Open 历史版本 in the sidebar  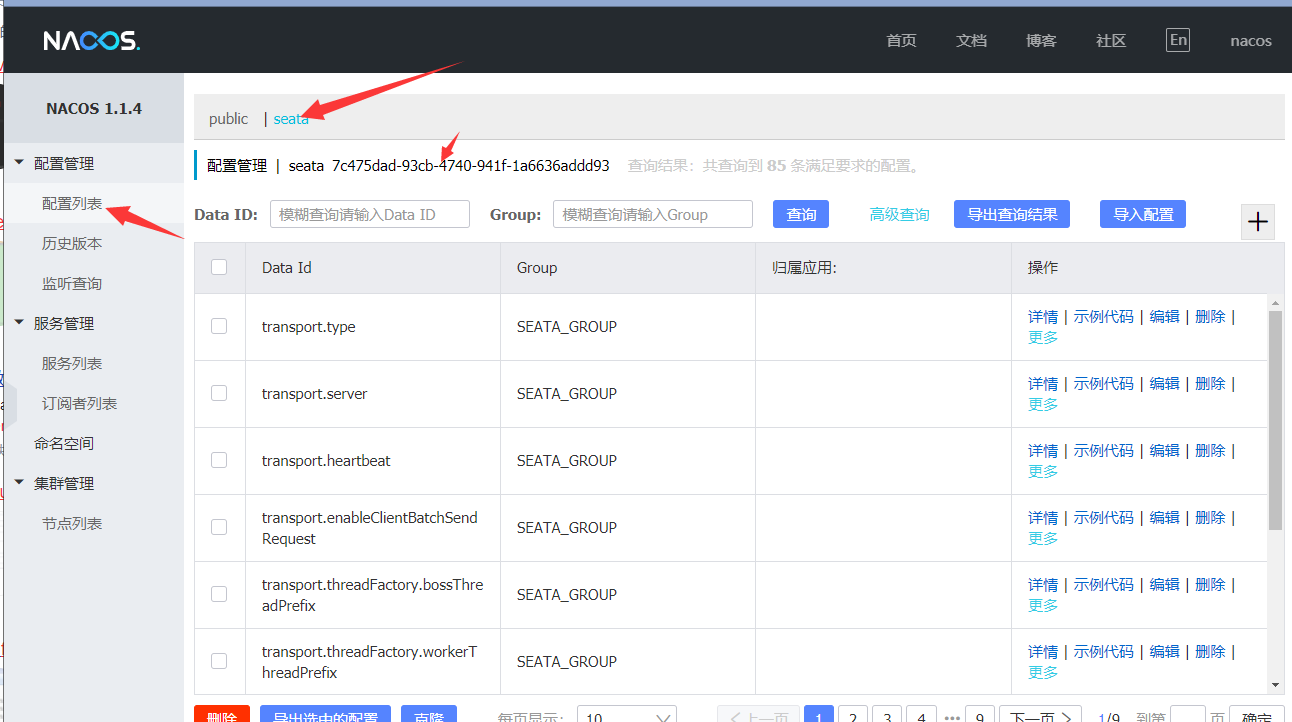(72, 243)
